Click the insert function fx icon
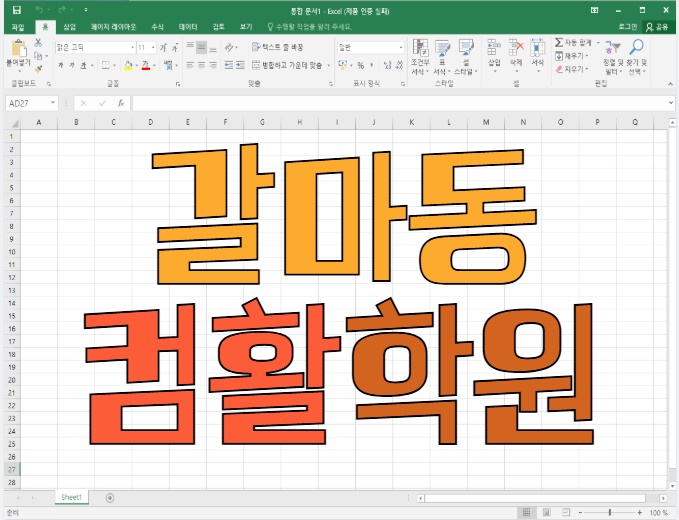 [x=121, y=103]
